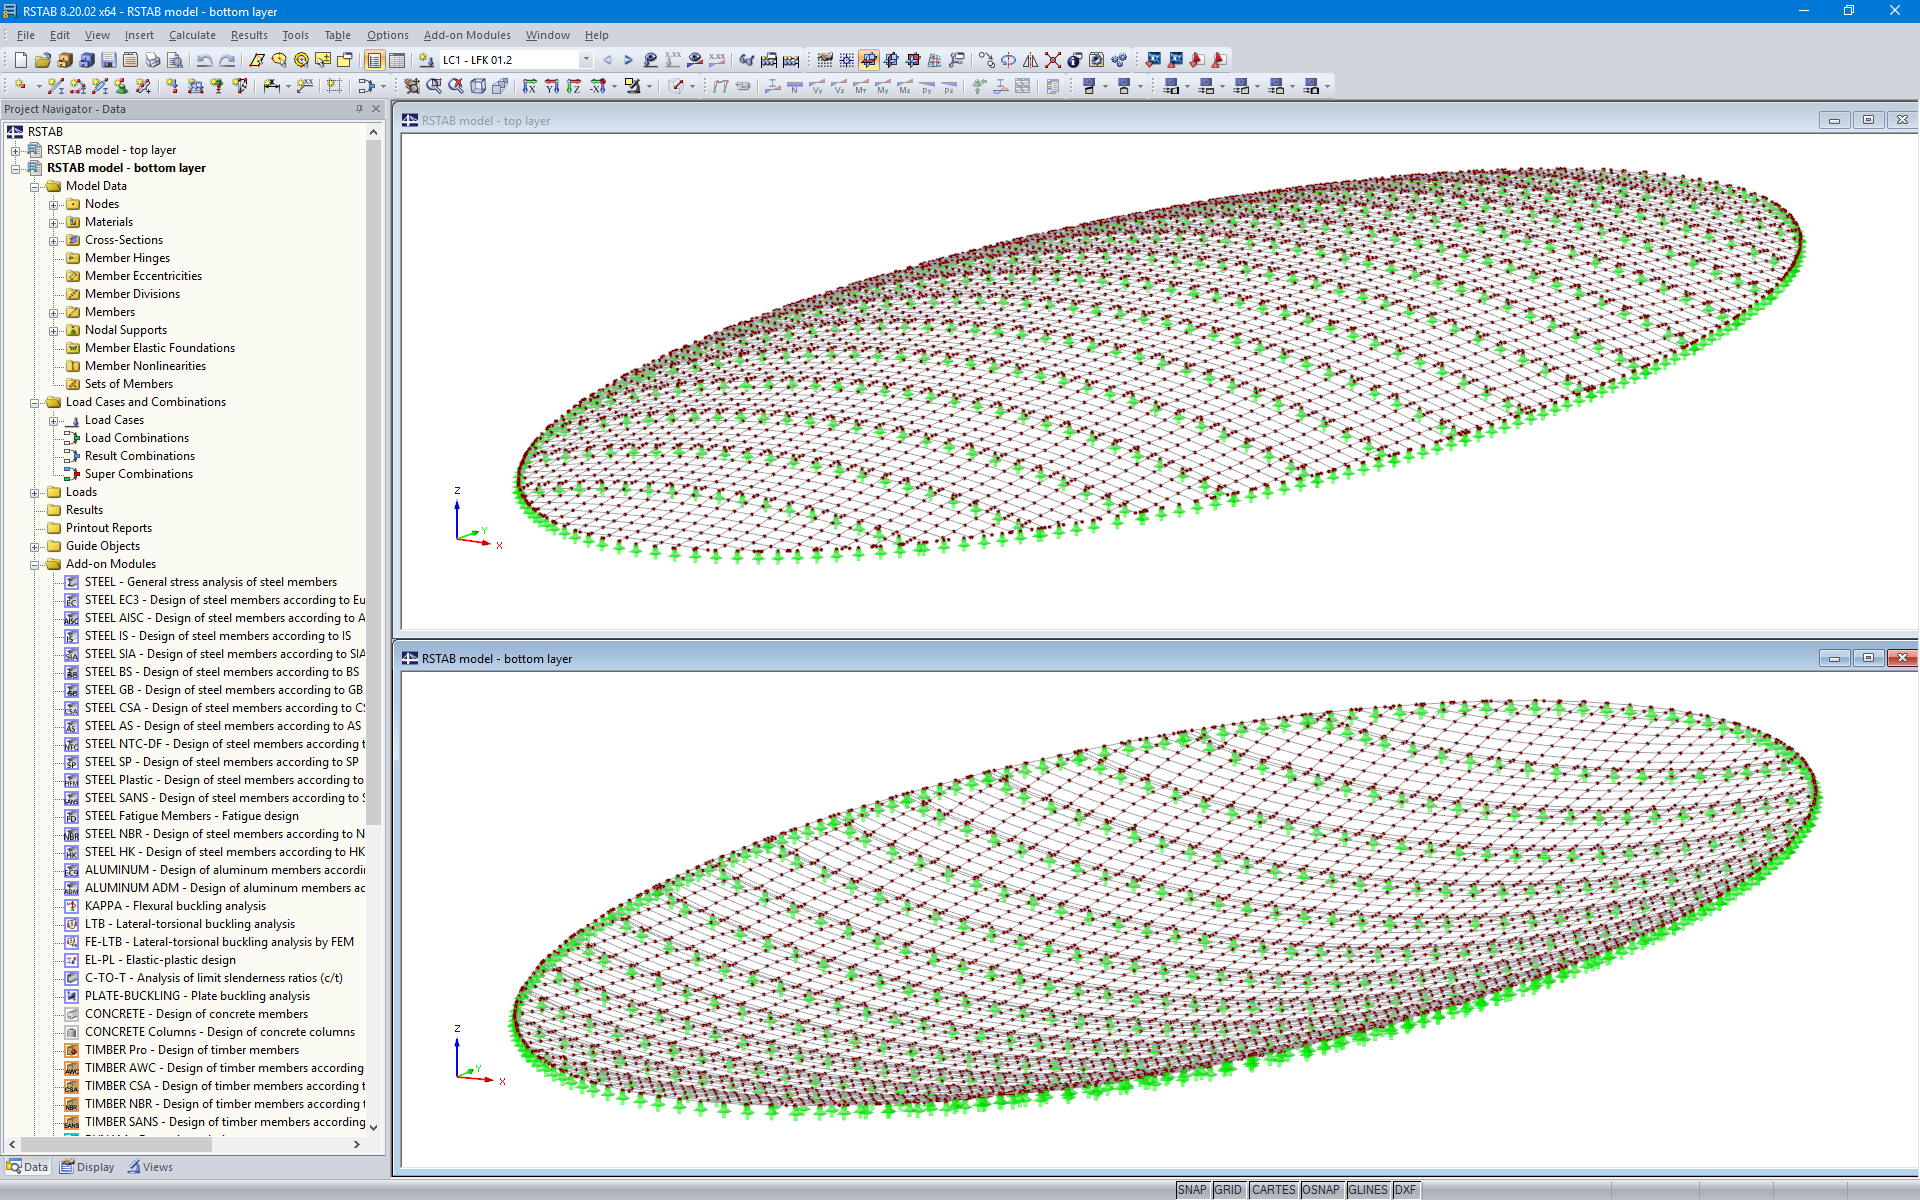Screen dimensions: 1920x1200
Task: Maximize the top layer model window
Action: tap(1868, 120)
